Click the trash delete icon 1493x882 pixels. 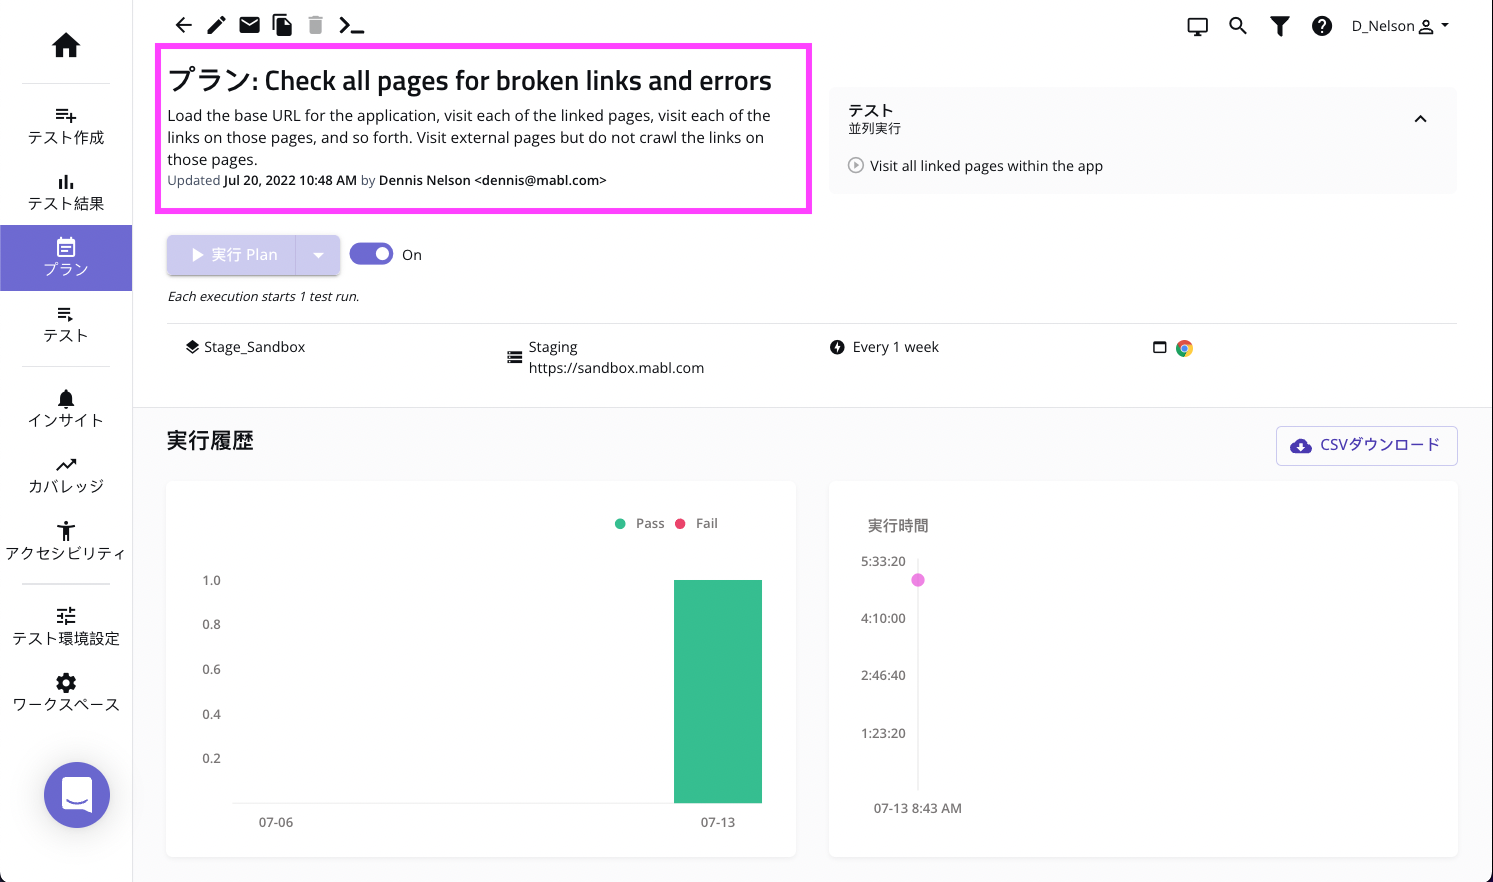[315, 25]
